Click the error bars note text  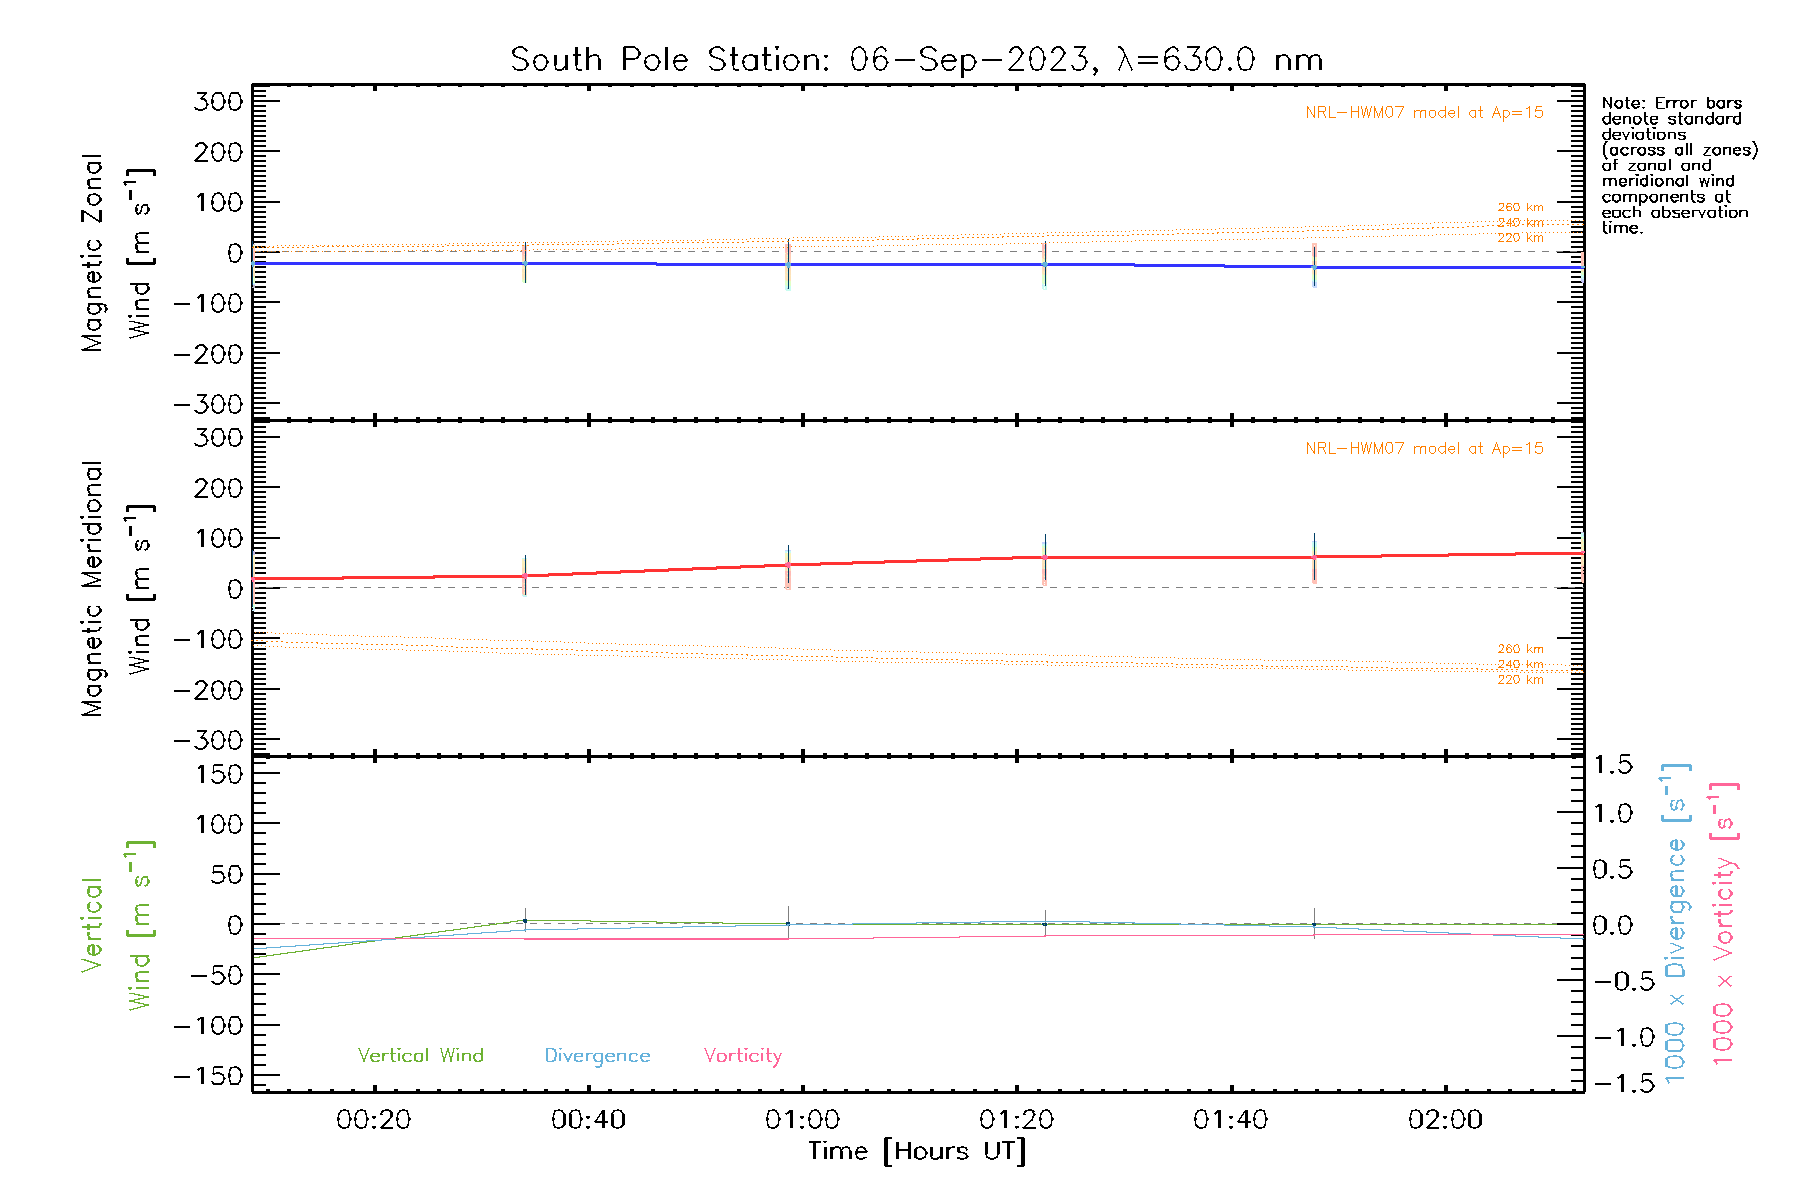click(1678, 165)
